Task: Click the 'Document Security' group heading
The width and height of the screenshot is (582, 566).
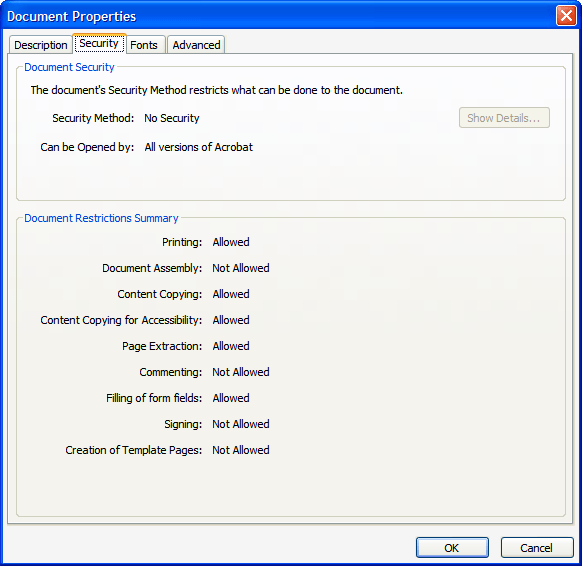Action: pyautogui.click(x=69, y=67)
